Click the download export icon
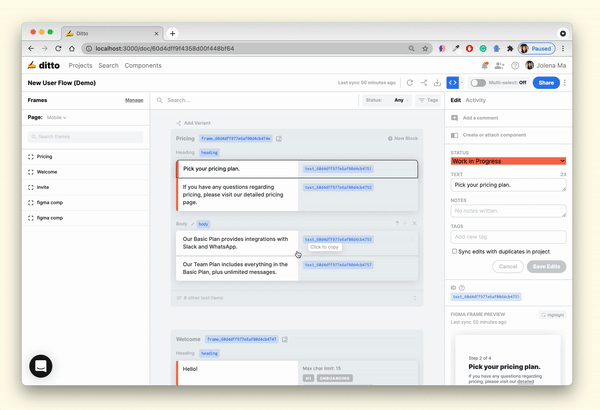The height and width of the screenshot is (410, 600). point(437,83)
